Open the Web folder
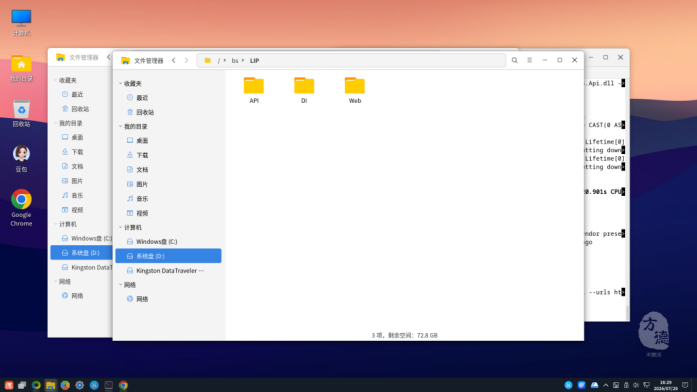 coord(355,90)
